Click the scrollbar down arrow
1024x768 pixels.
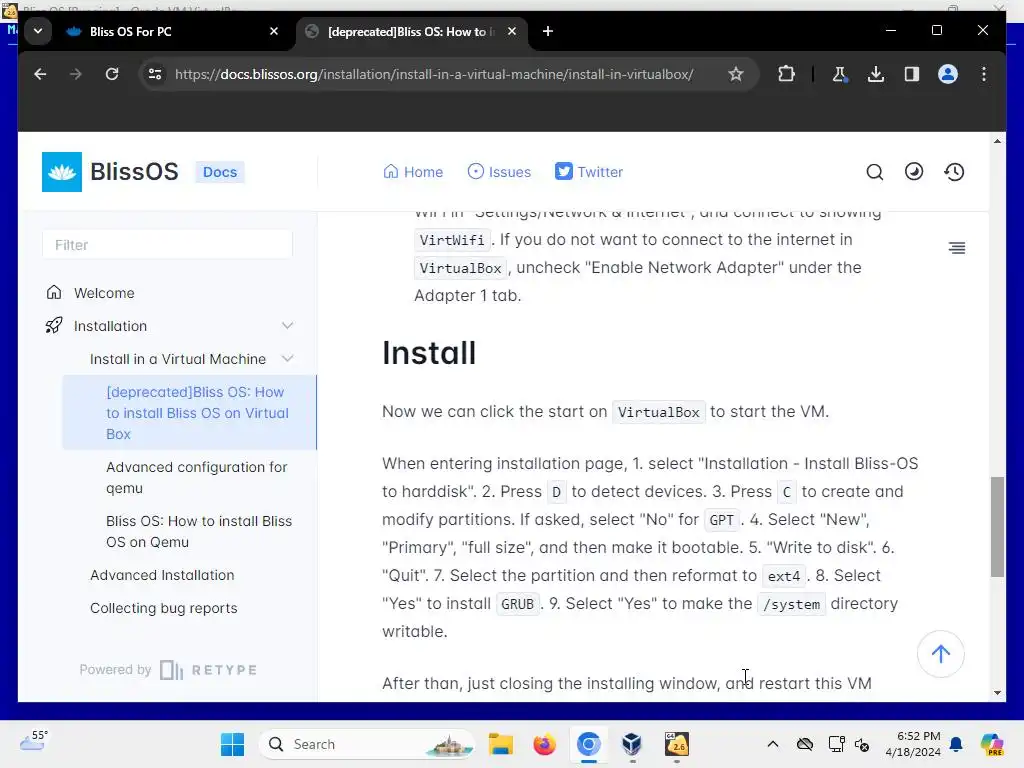pyautogui.click(x=997, y=693)
